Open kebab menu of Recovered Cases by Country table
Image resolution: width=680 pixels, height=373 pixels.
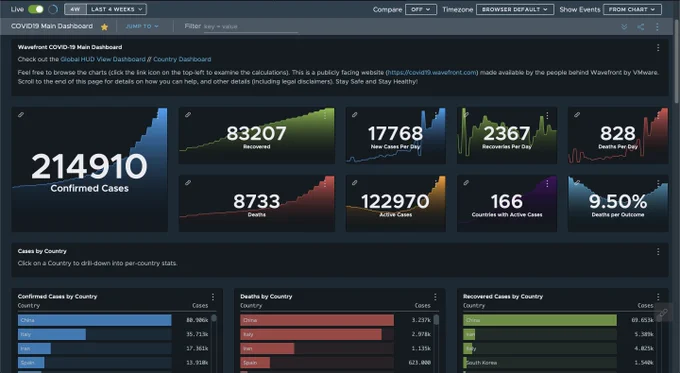(658, 297)
